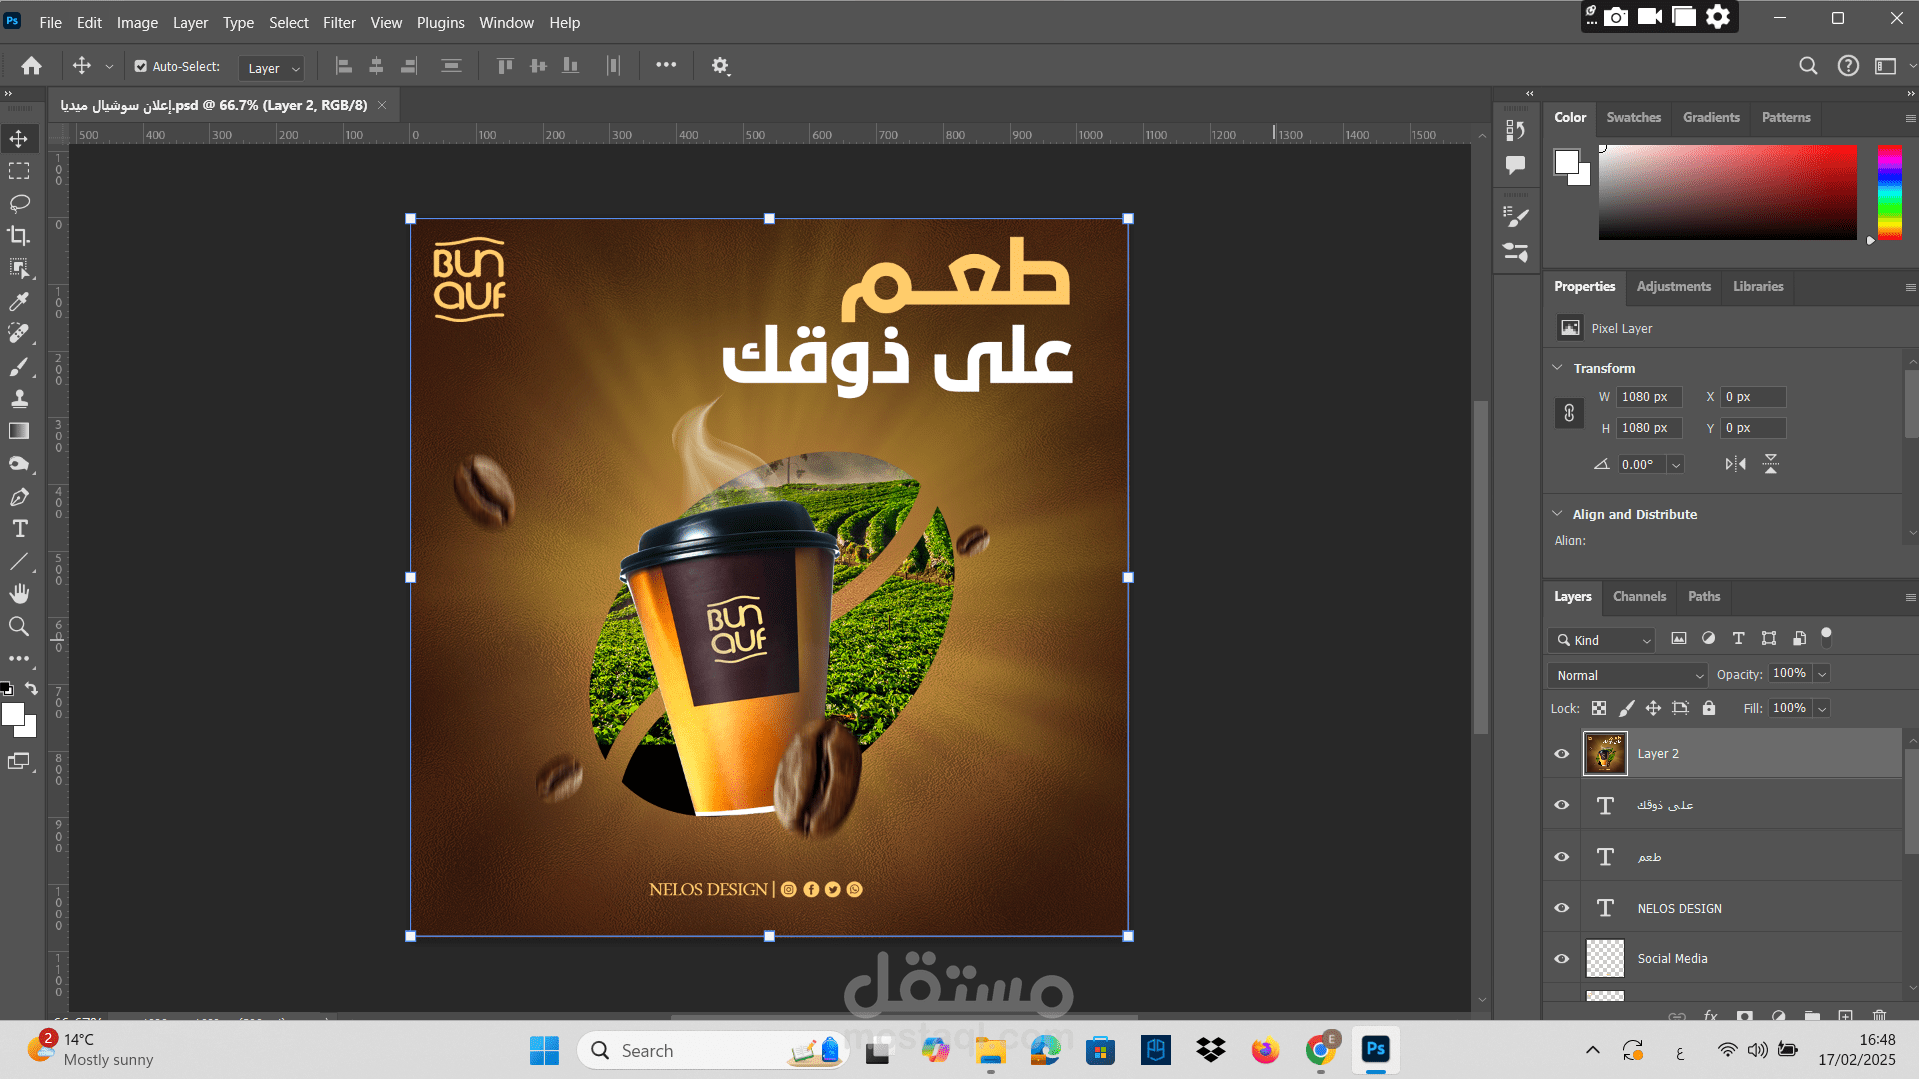The width and height of the screenshot is (1919, 1079).
Task: Select the Move tool
Action: coord(19,138)
